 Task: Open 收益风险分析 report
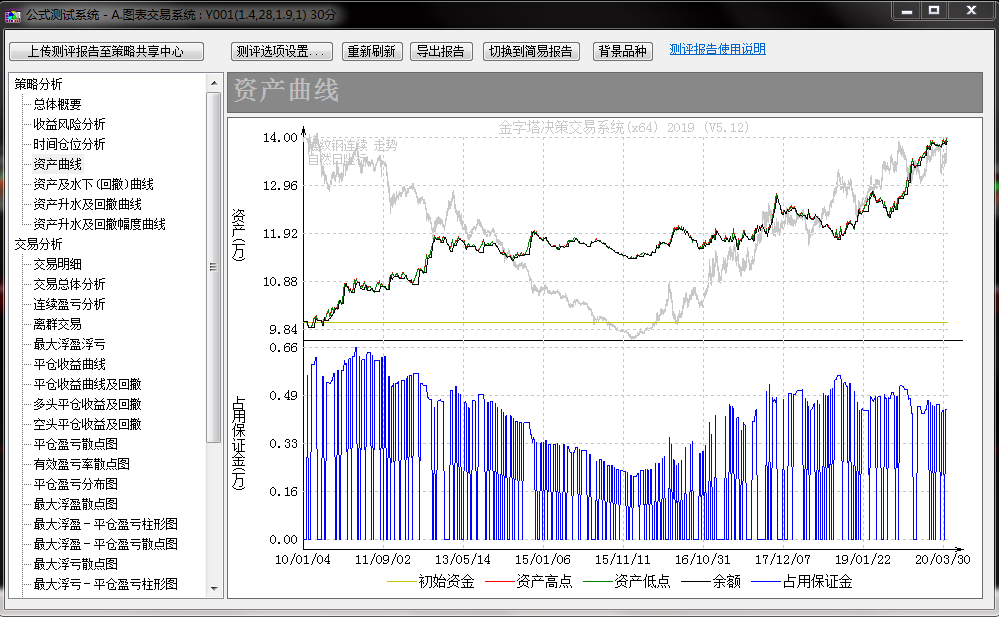click(x=69, y=124)
